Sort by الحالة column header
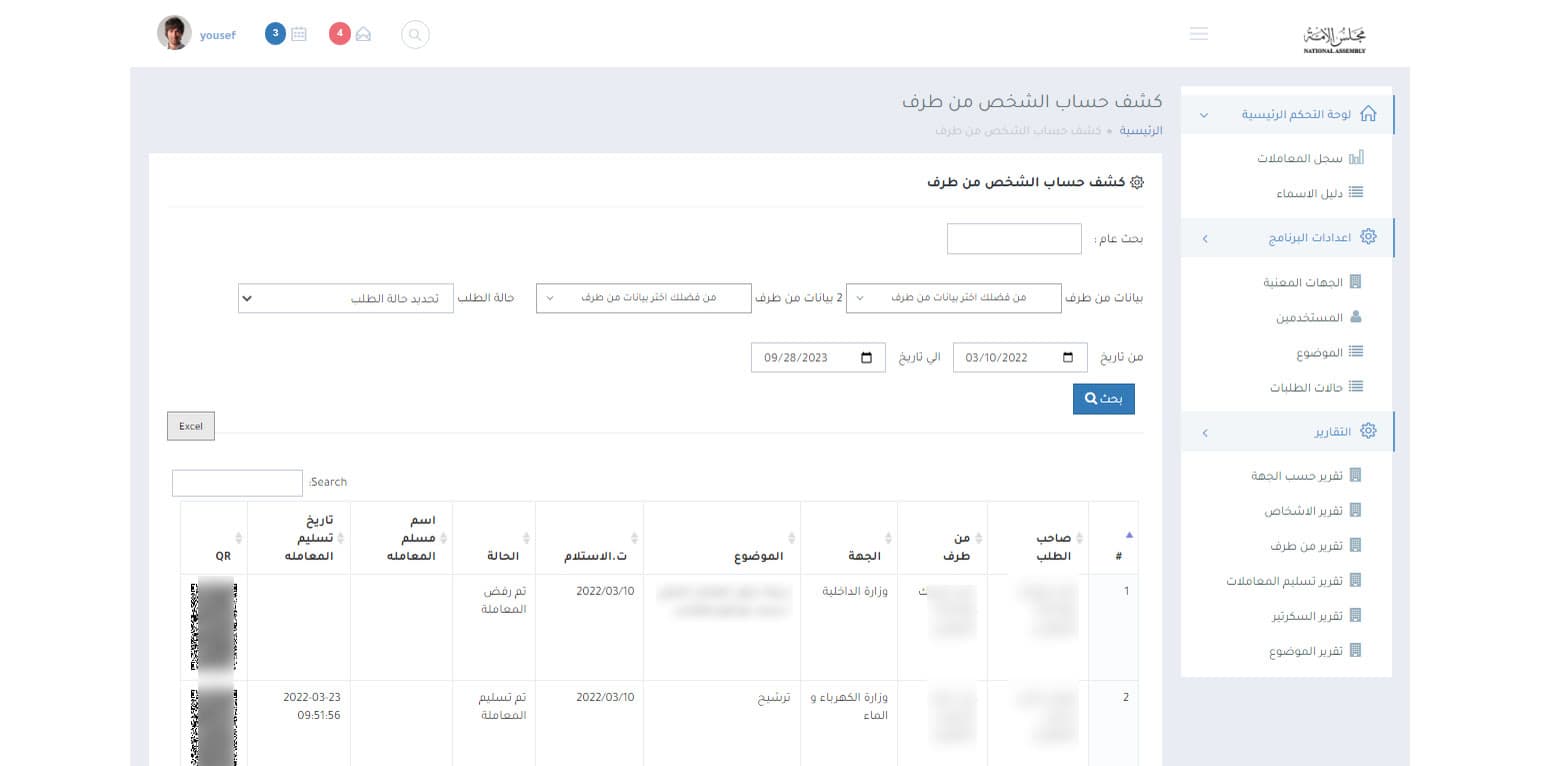Screen dimensions: 1568x766 point(493,538)
